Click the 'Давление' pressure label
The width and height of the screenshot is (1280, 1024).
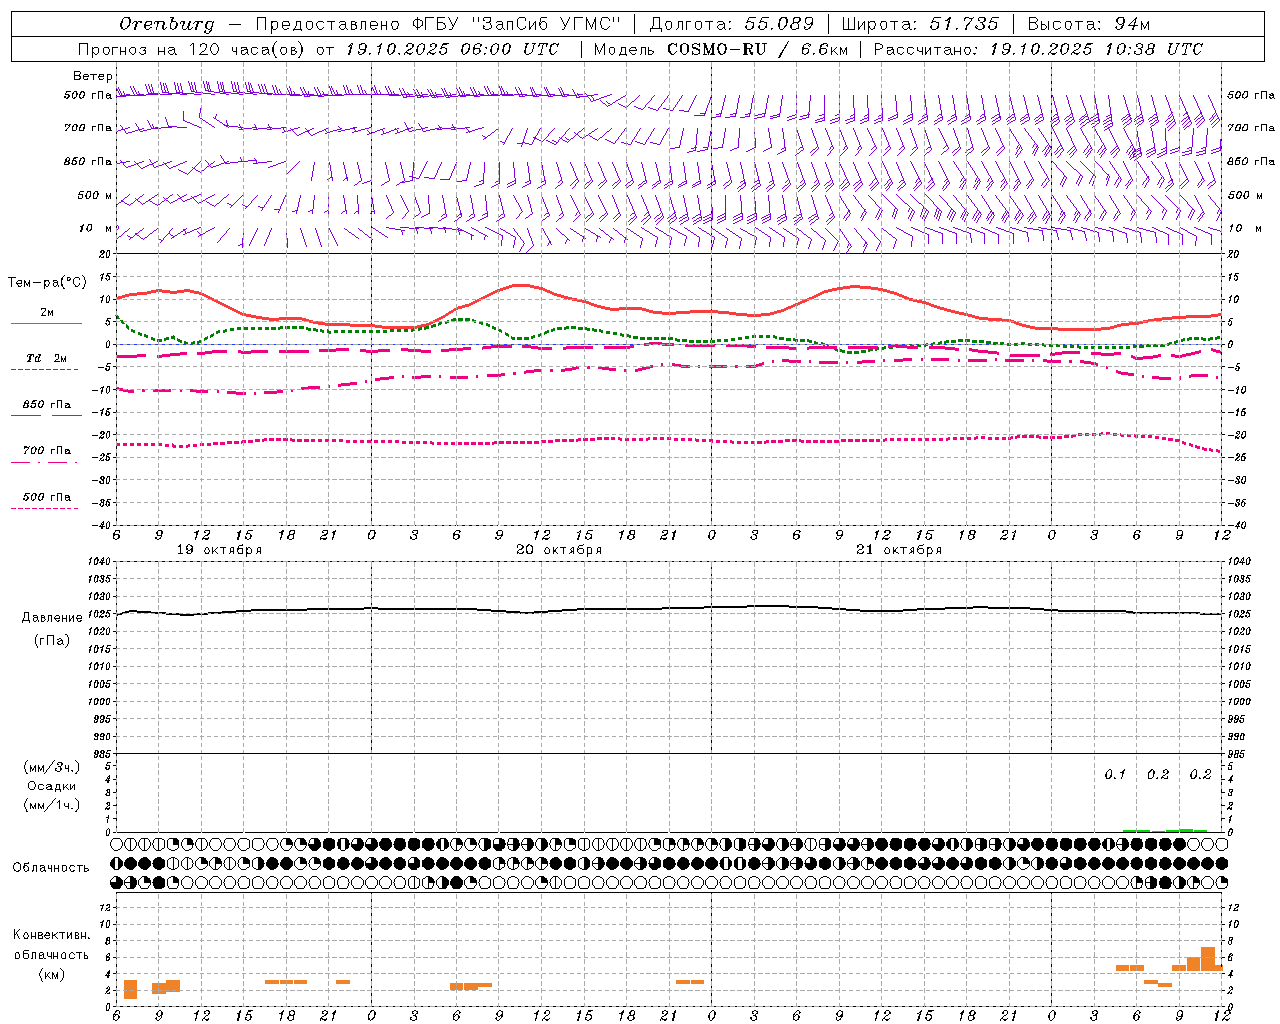click(x=52, y=618)
